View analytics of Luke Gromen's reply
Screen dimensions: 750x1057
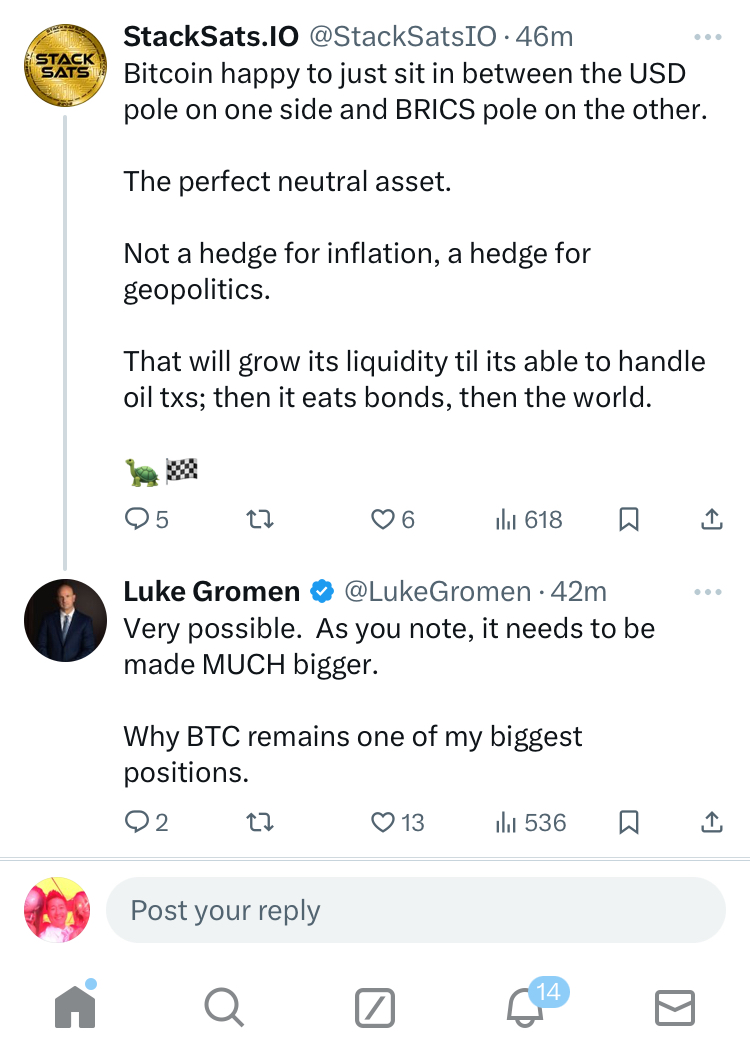506,822
